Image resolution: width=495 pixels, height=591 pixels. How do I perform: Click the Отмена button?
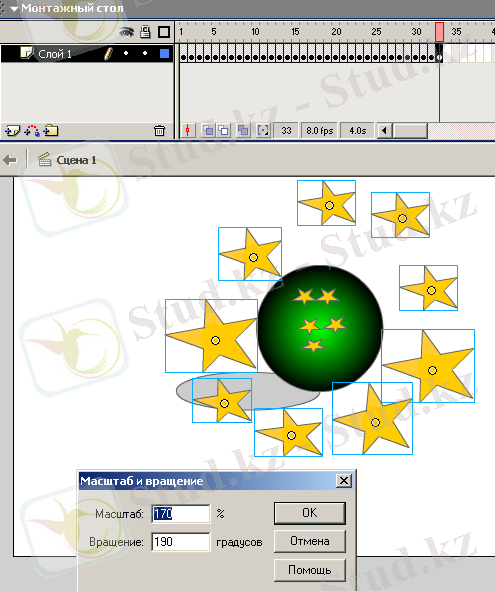(x=310, y=541)
